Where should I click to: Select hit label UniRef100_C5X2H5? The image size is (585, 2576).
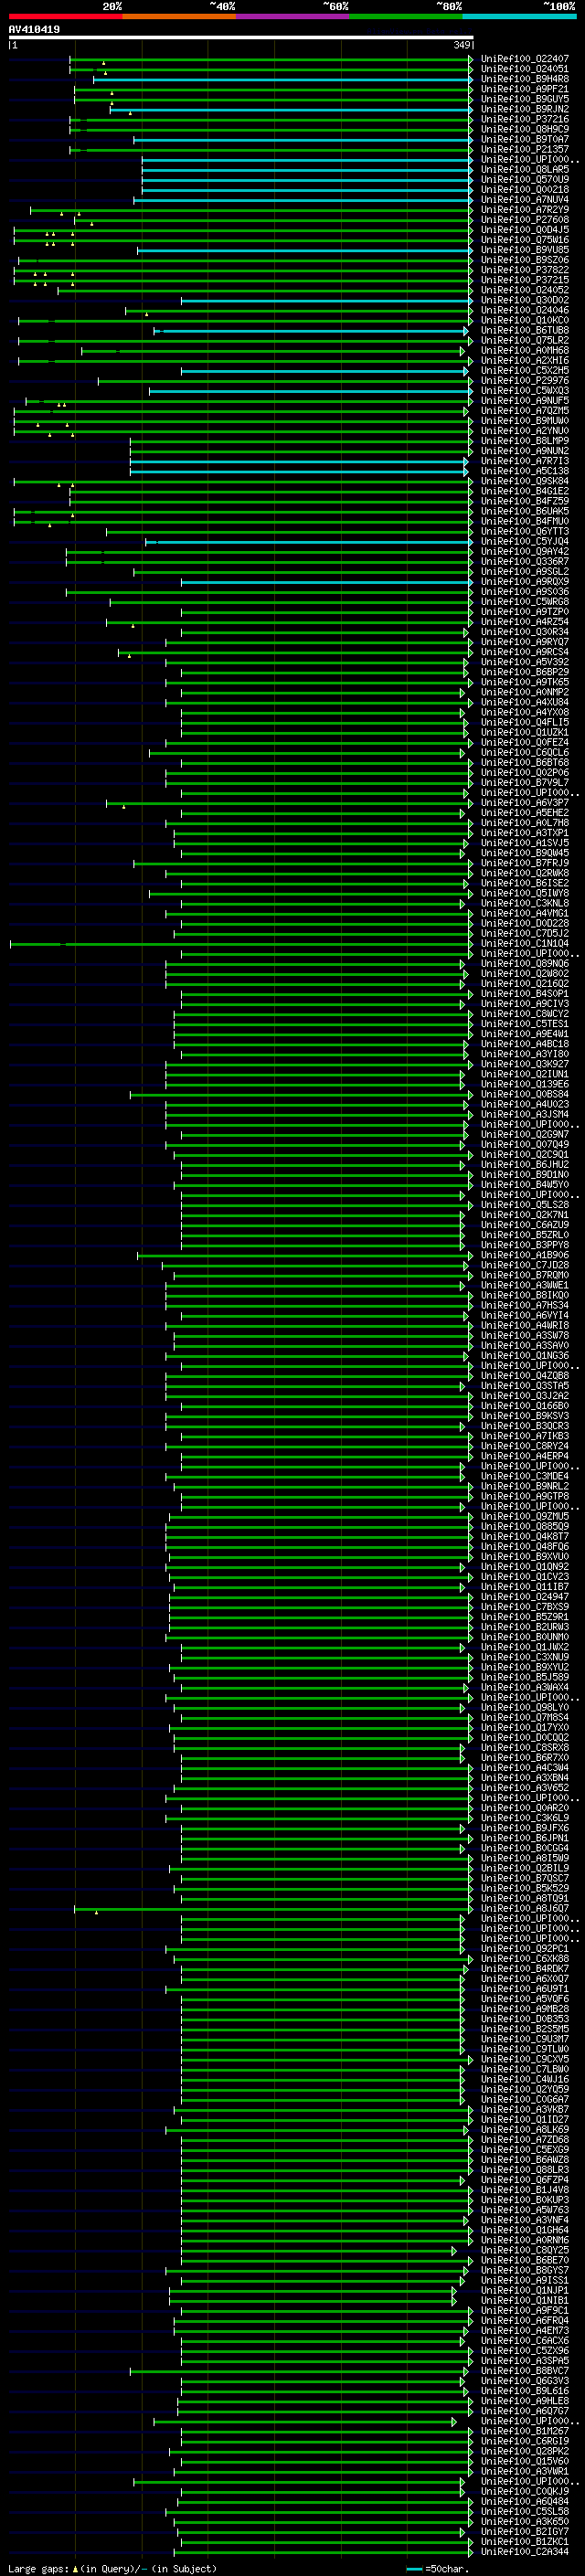coord(524,371)
